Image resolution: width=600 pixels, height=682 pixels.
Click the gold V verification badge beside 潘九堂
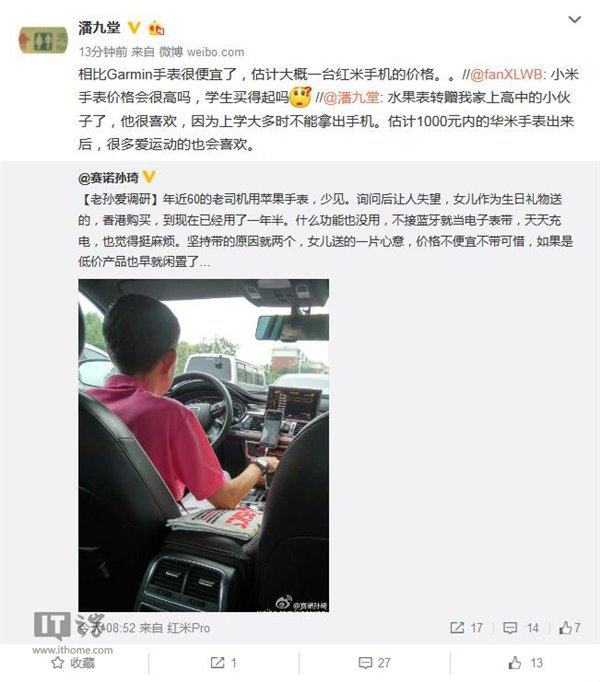[134, 28]
